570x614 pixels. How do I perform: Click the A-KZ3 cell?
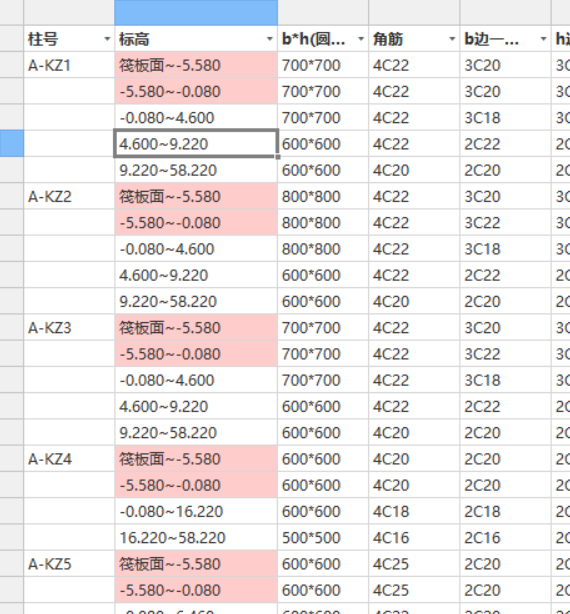coord(69,327)
